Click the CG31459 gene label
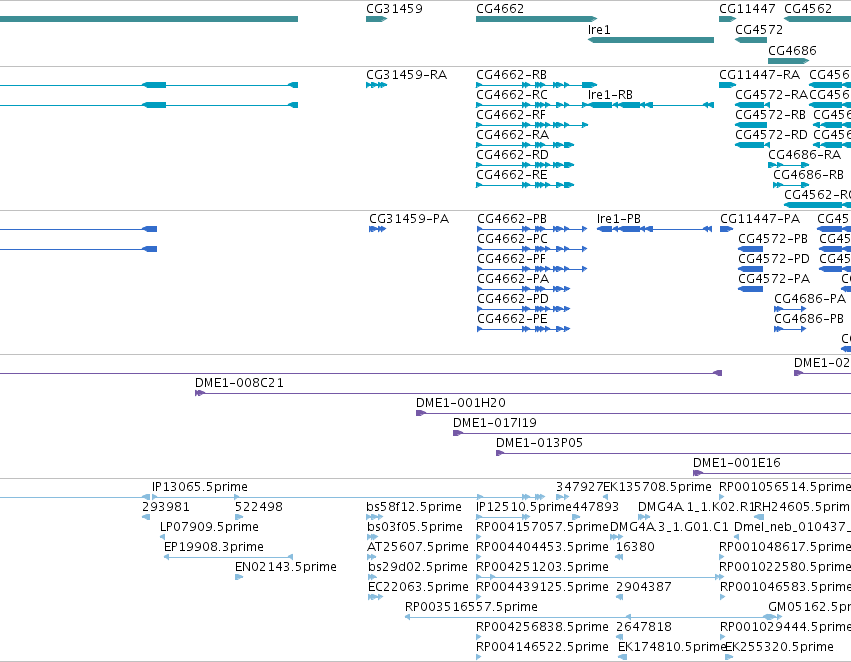Screen dimensions: 851x662 [x=394, y=9]
